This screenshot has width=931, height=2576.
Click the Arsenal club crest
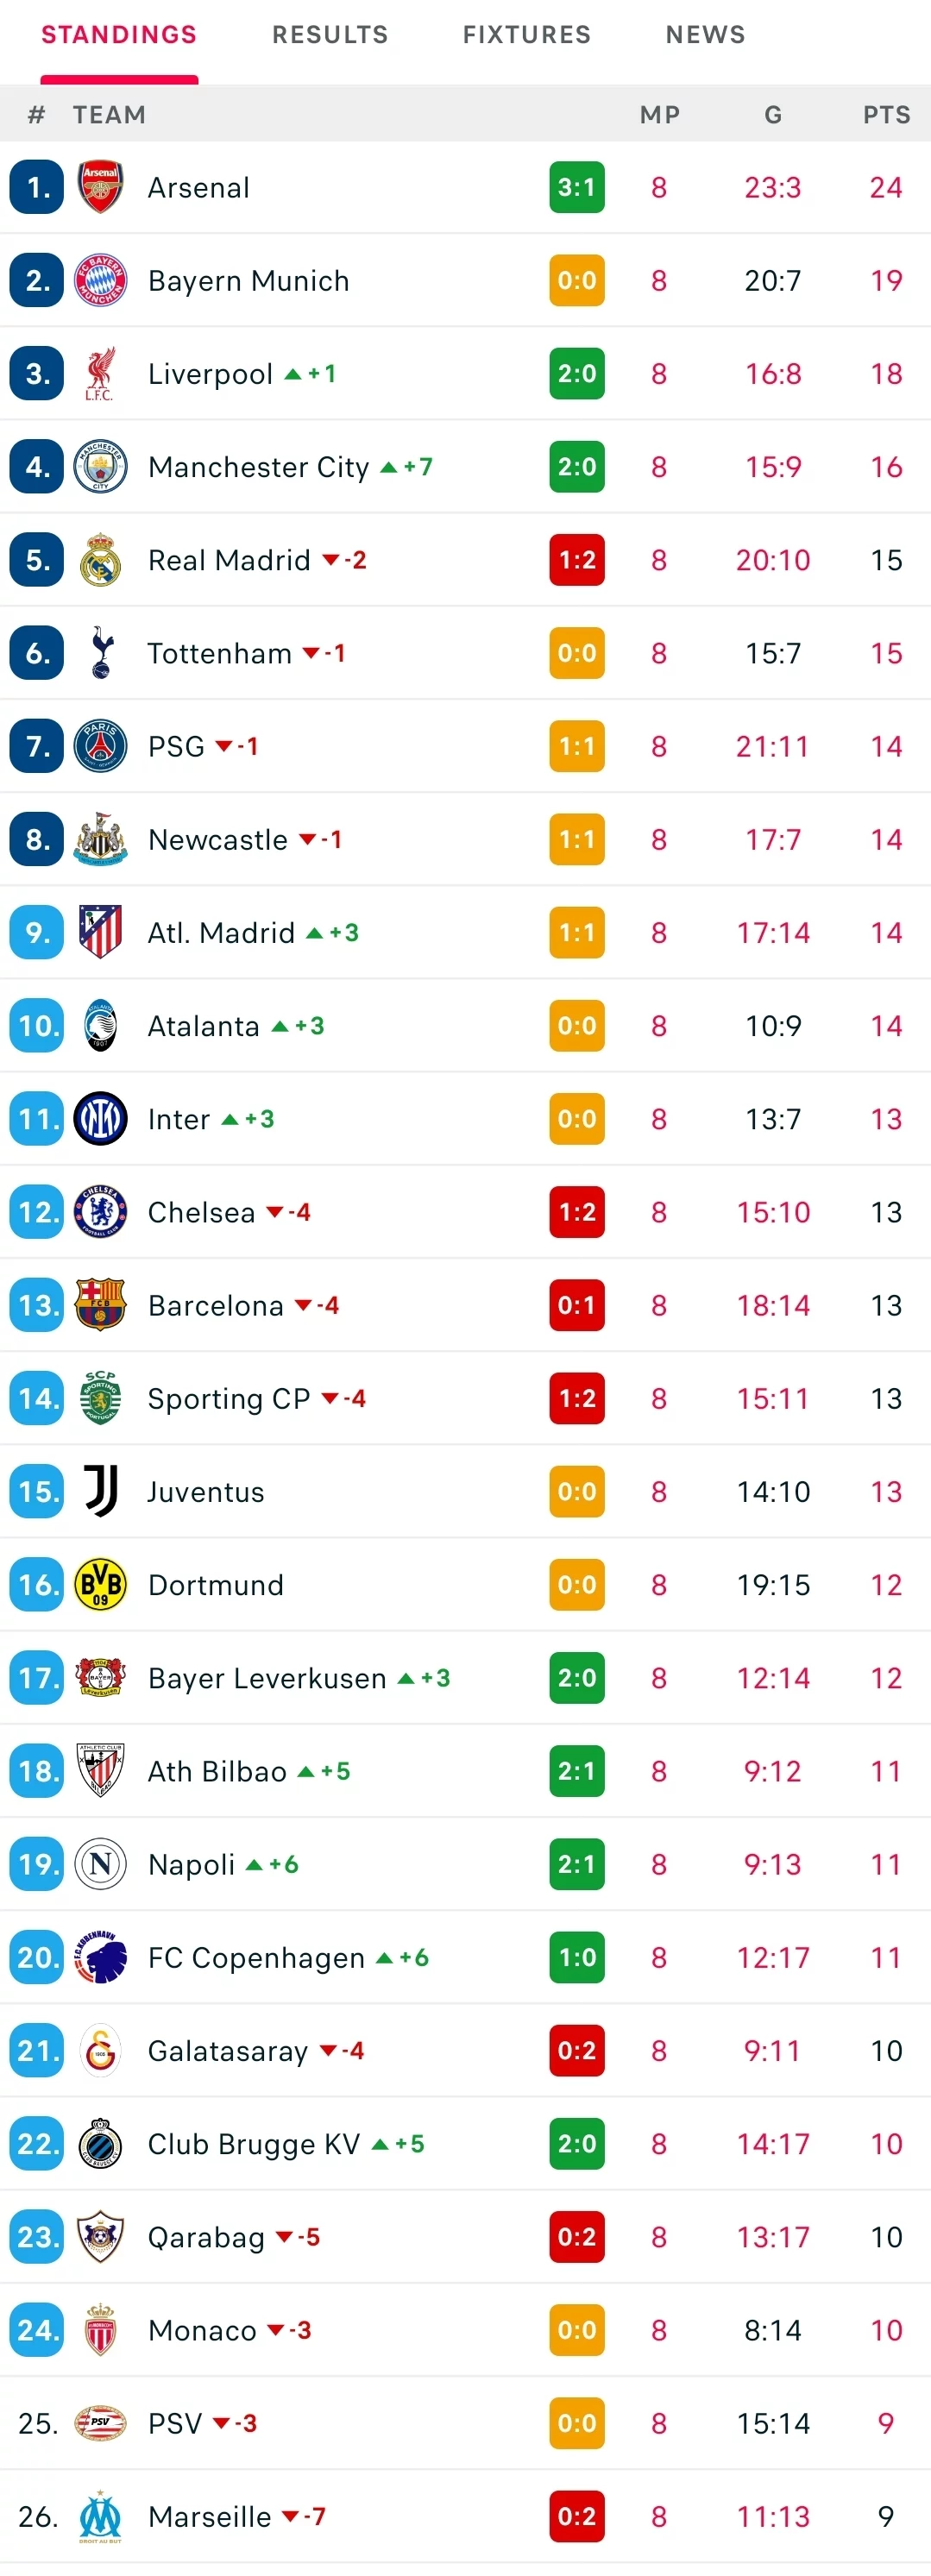click(x=100, y=187)
